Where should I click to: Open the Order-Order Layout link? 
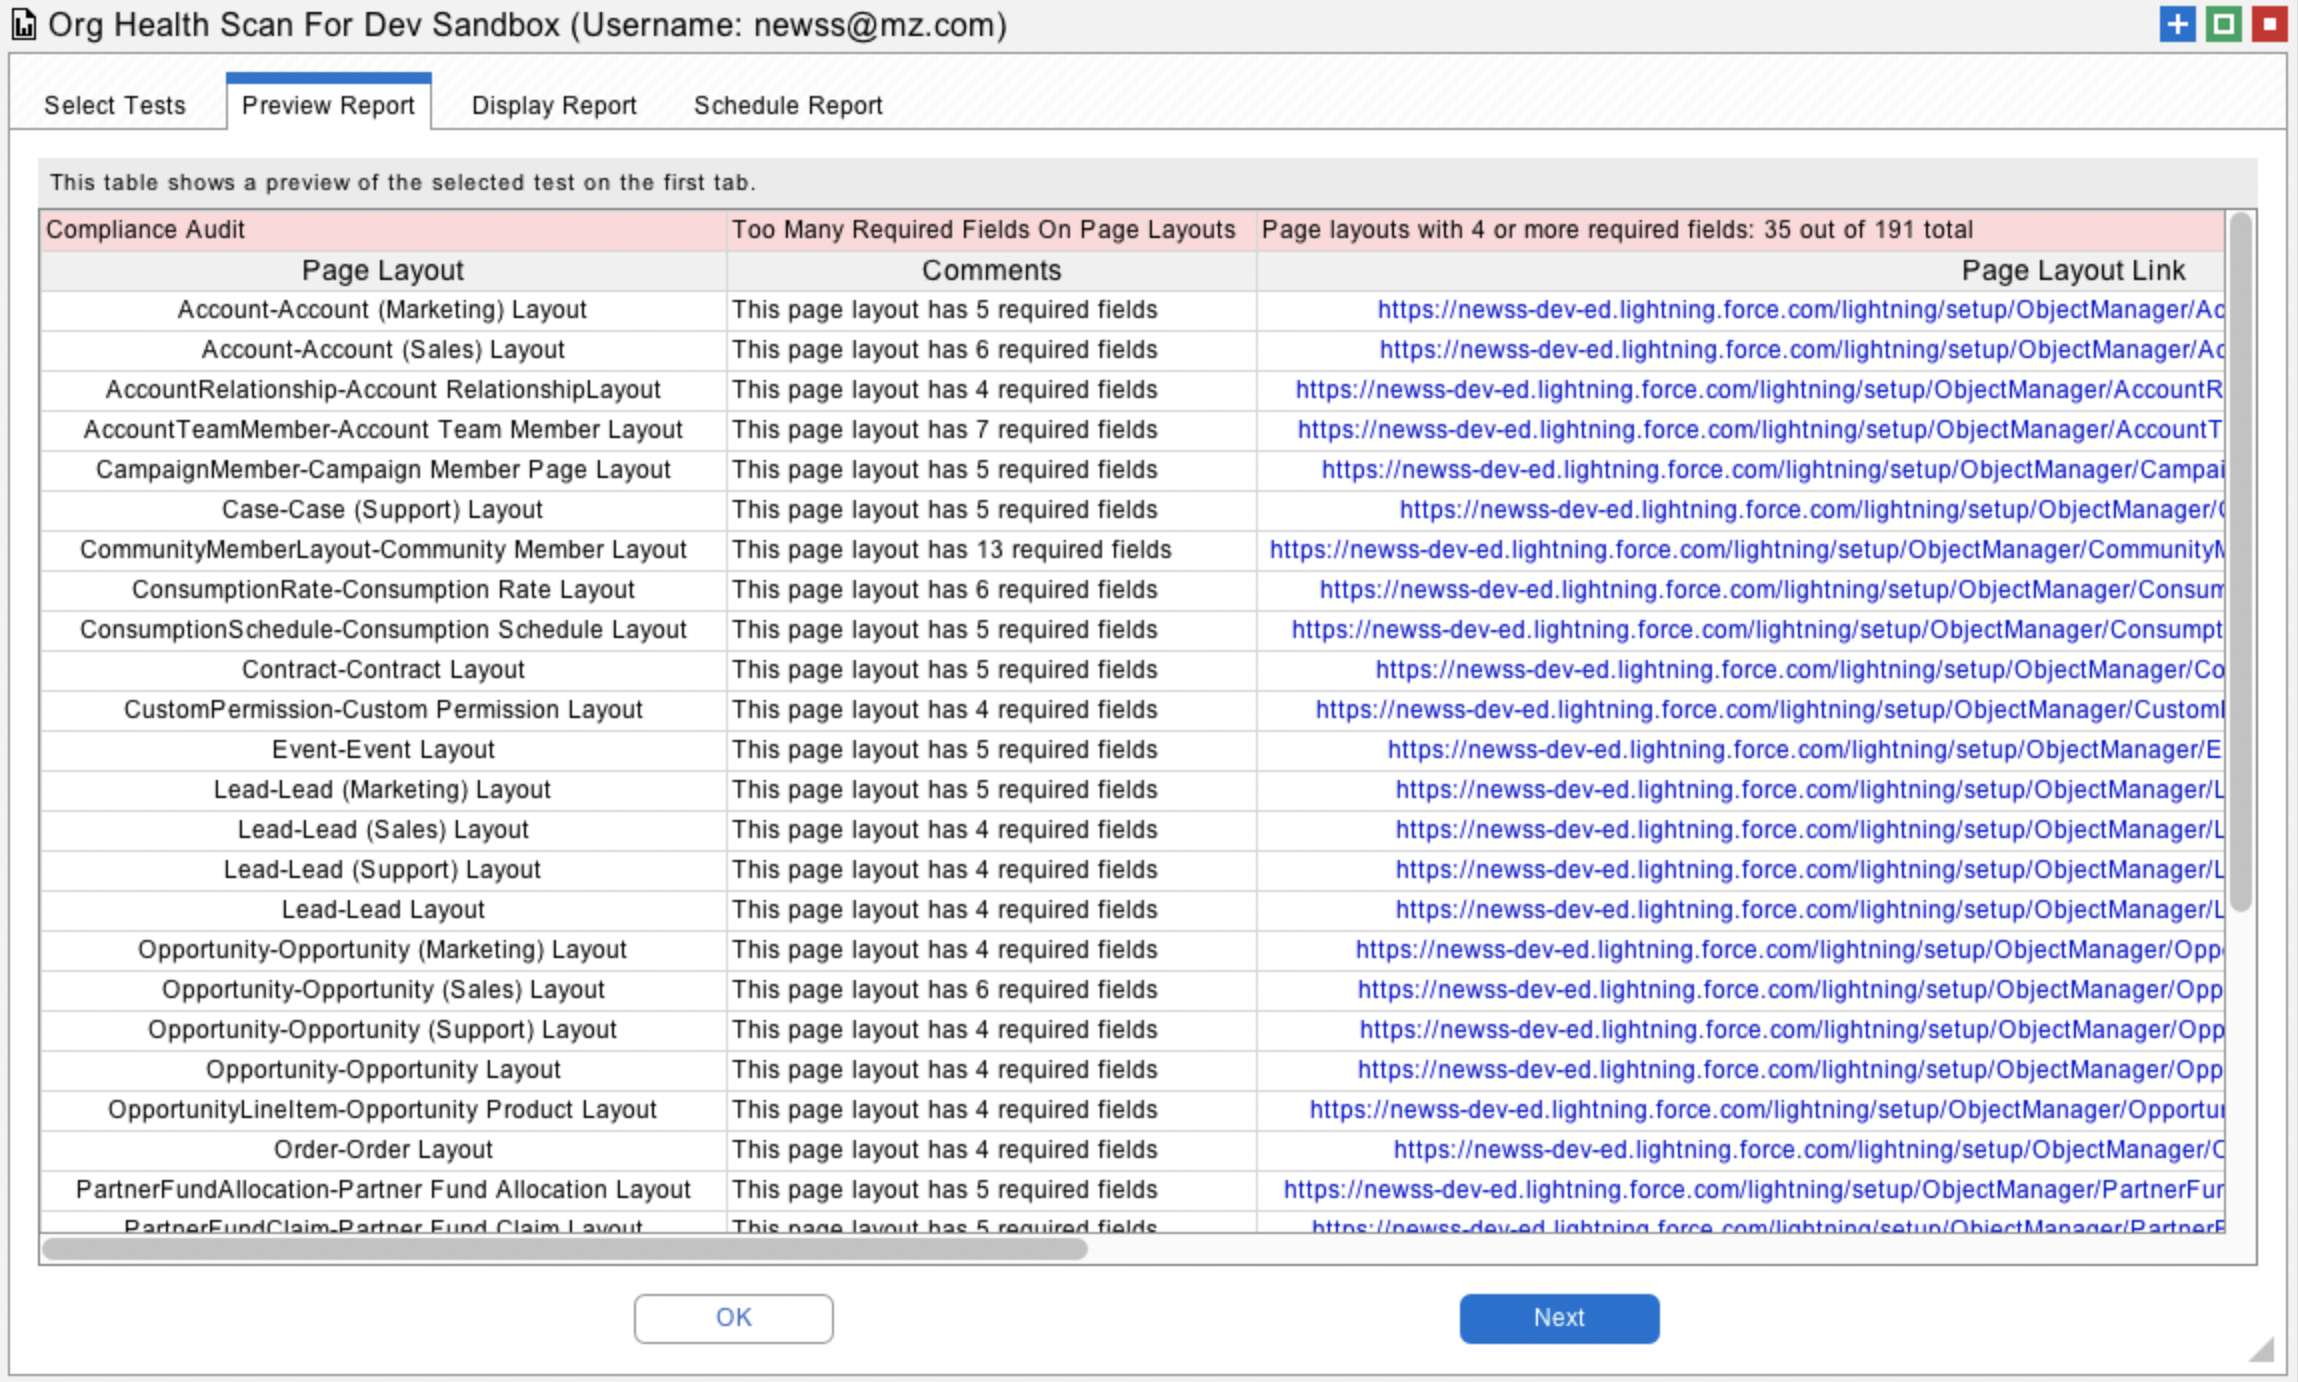point(1808,1150)
